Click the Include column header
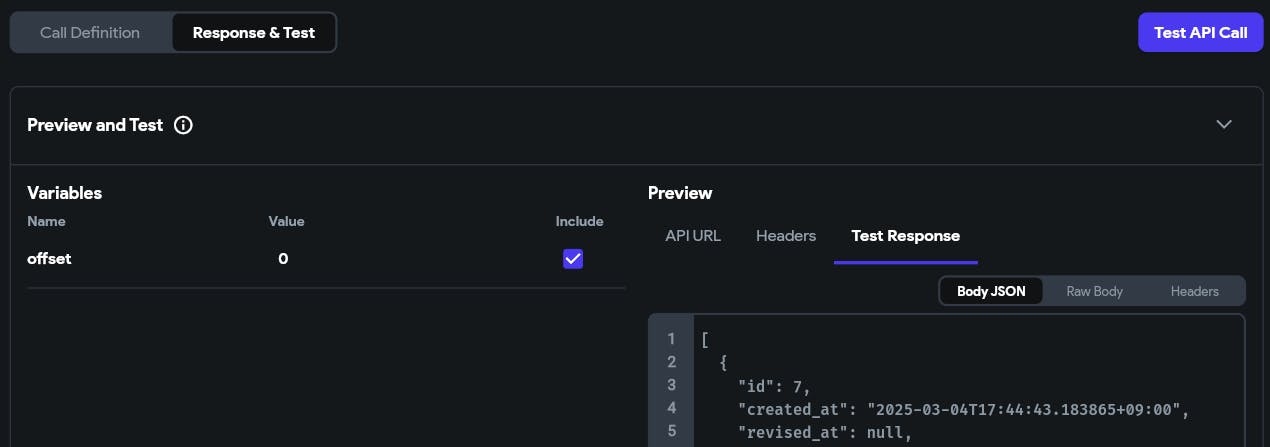 tap(579, 221)
